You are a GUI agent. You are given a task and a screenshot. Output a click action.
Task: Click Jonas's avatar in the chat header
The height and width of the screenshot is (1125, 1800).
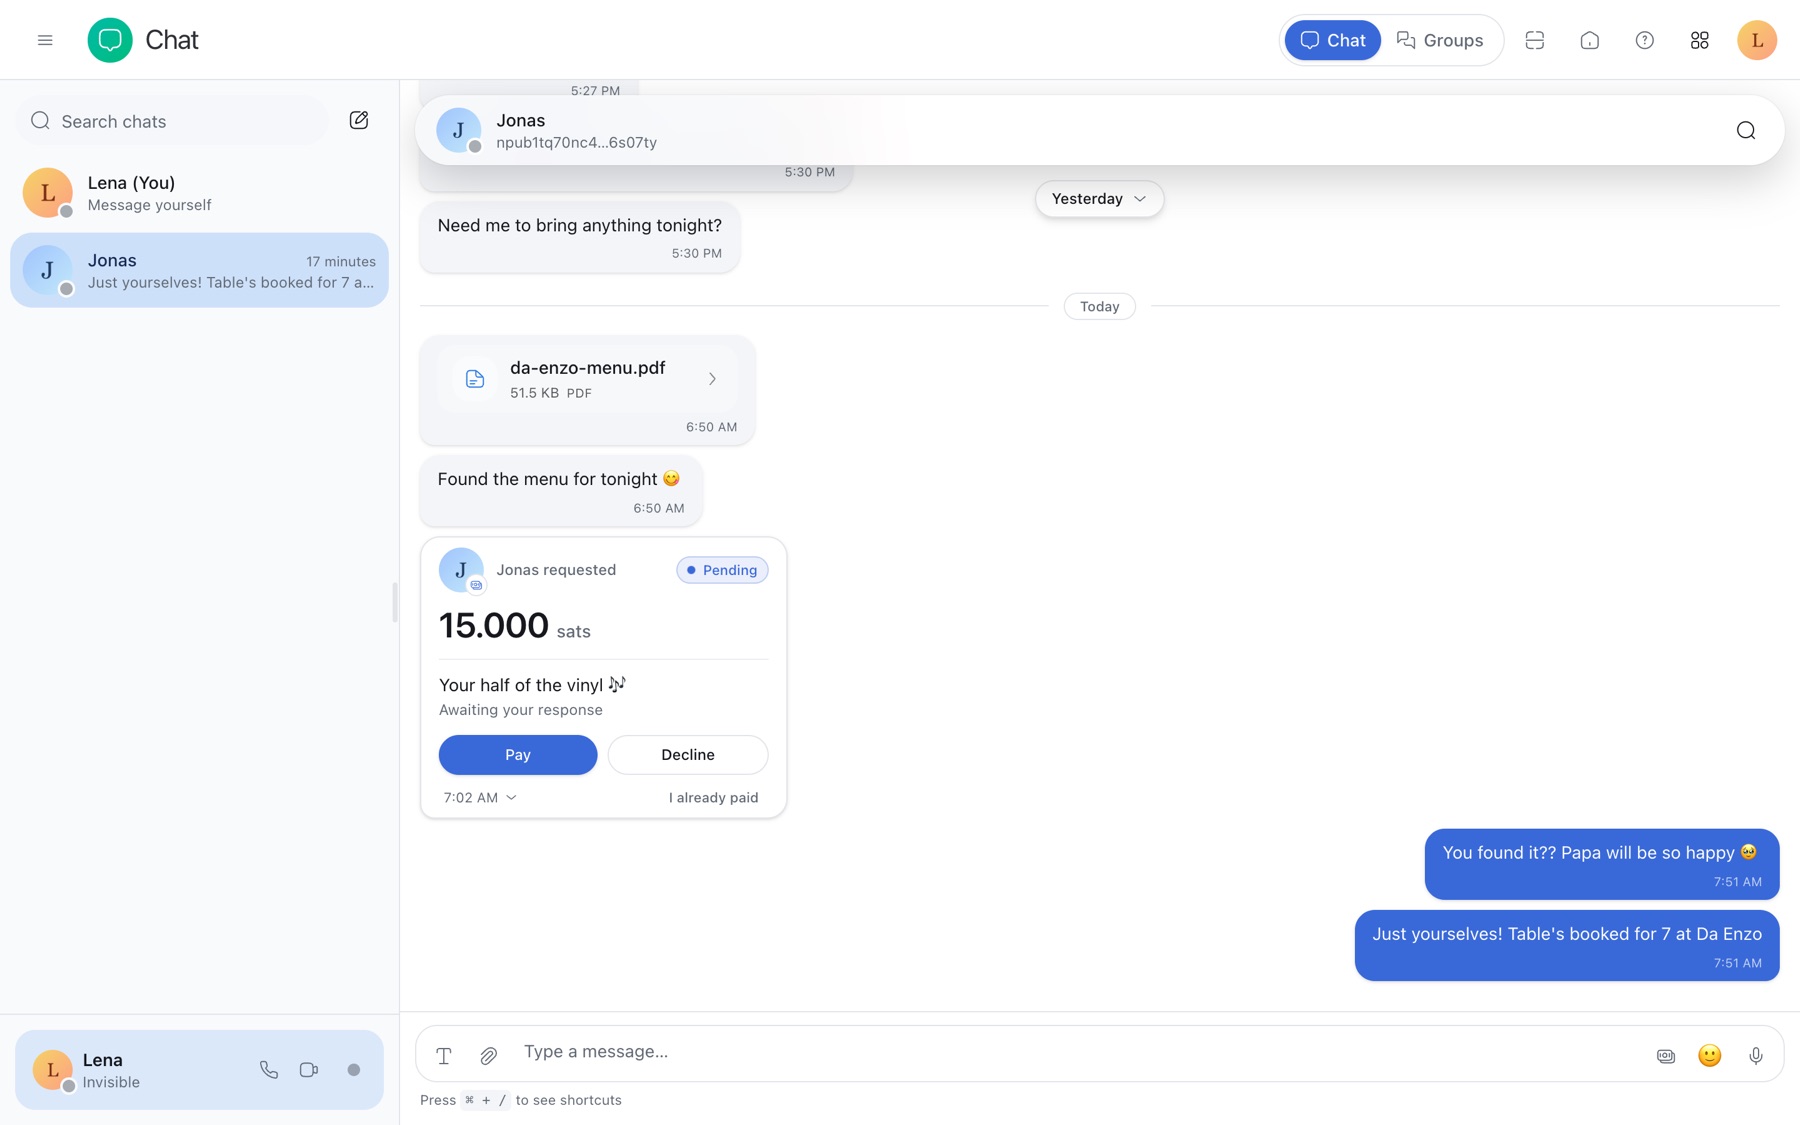point(459,130)
